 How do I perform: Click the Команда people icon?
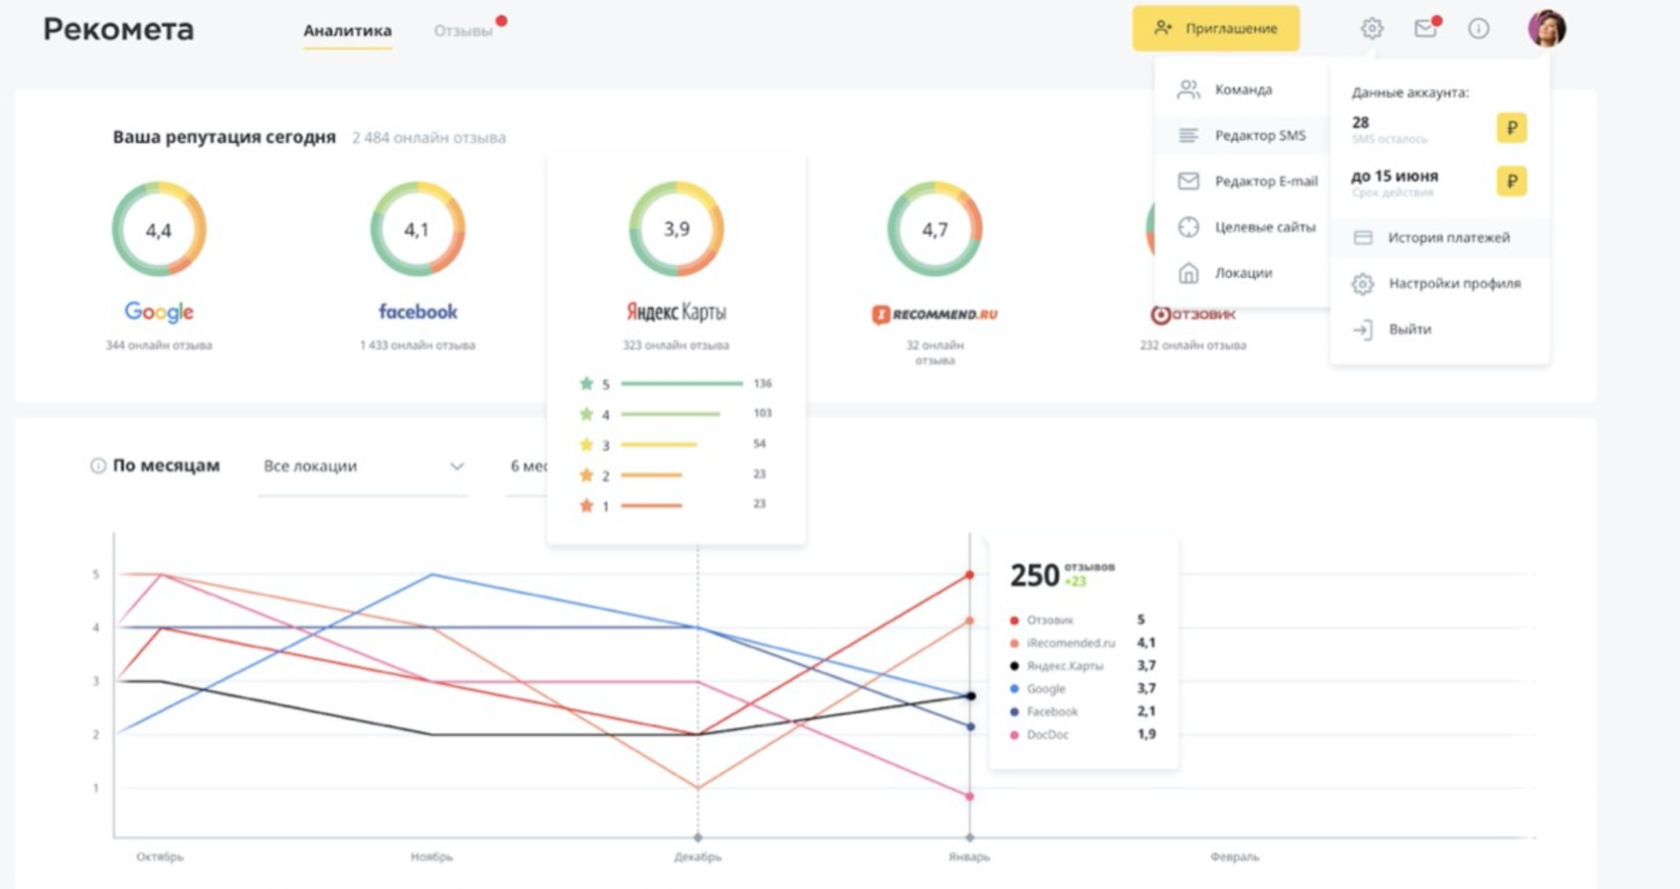pyautogui.click(x=1188, y=89)
